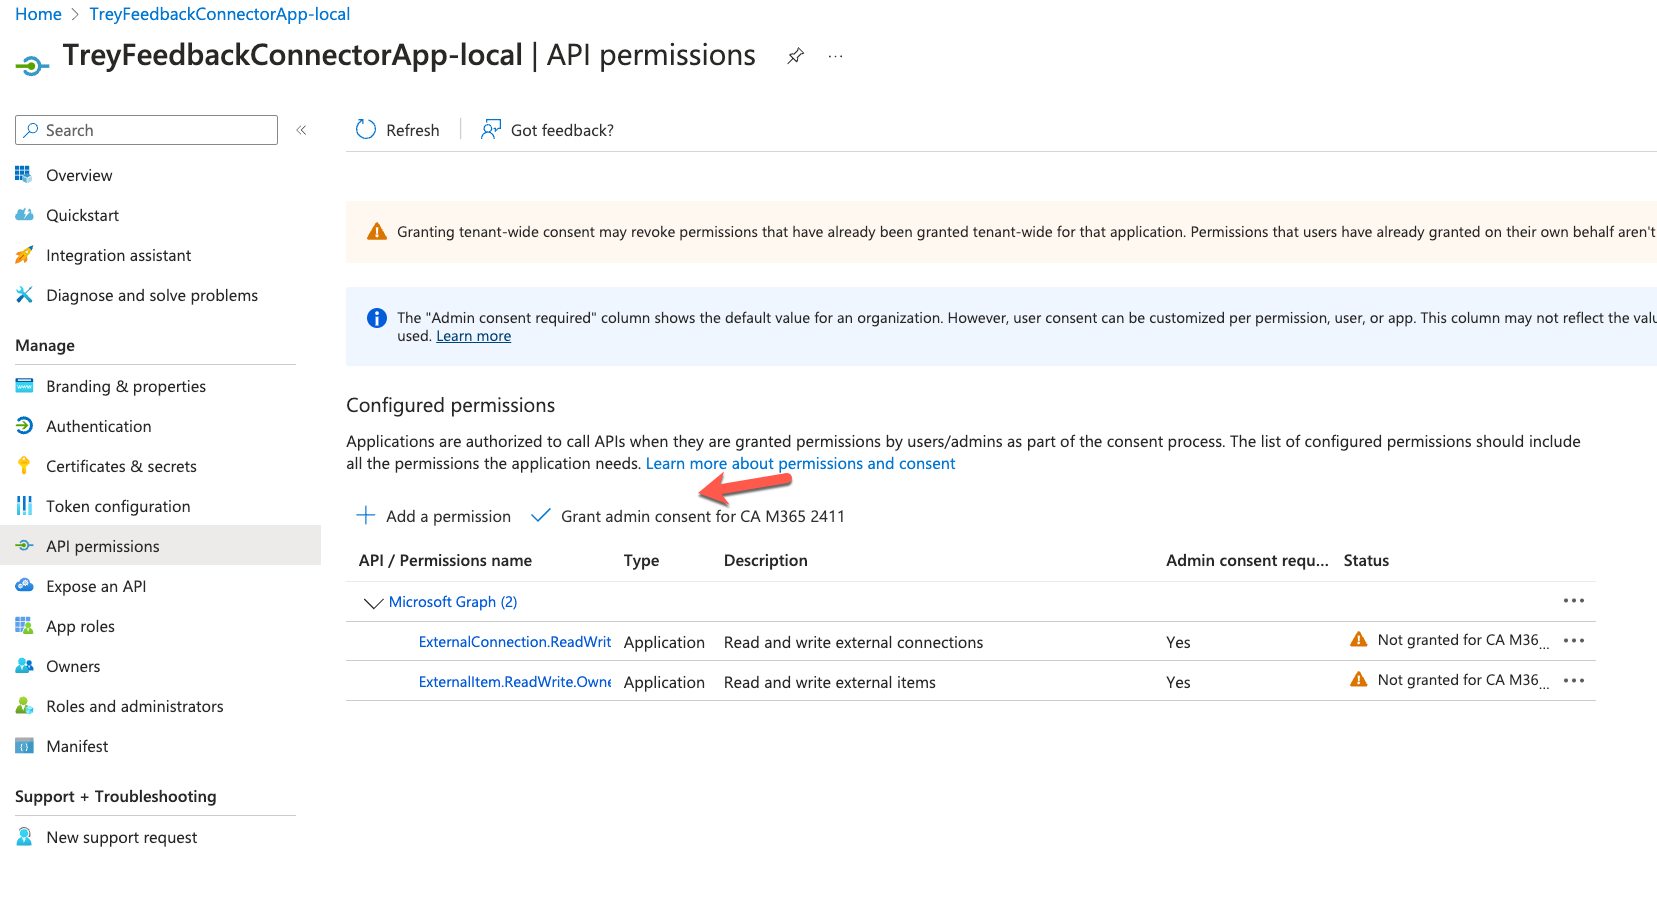This screenshot has height=906, width=1657.
Task: Click the Owners people icon
Action: (24, 666)
